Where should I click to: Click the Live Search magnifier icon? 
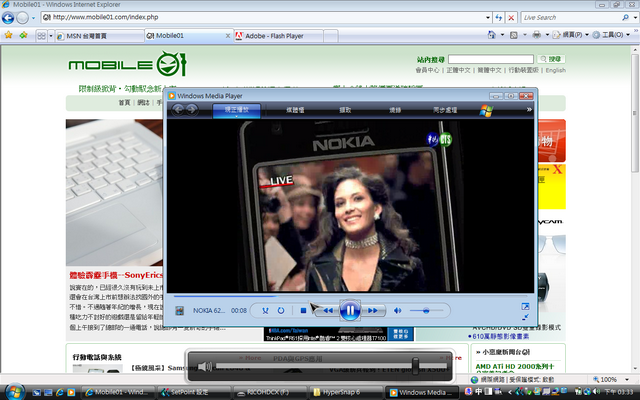pos(625,18)
